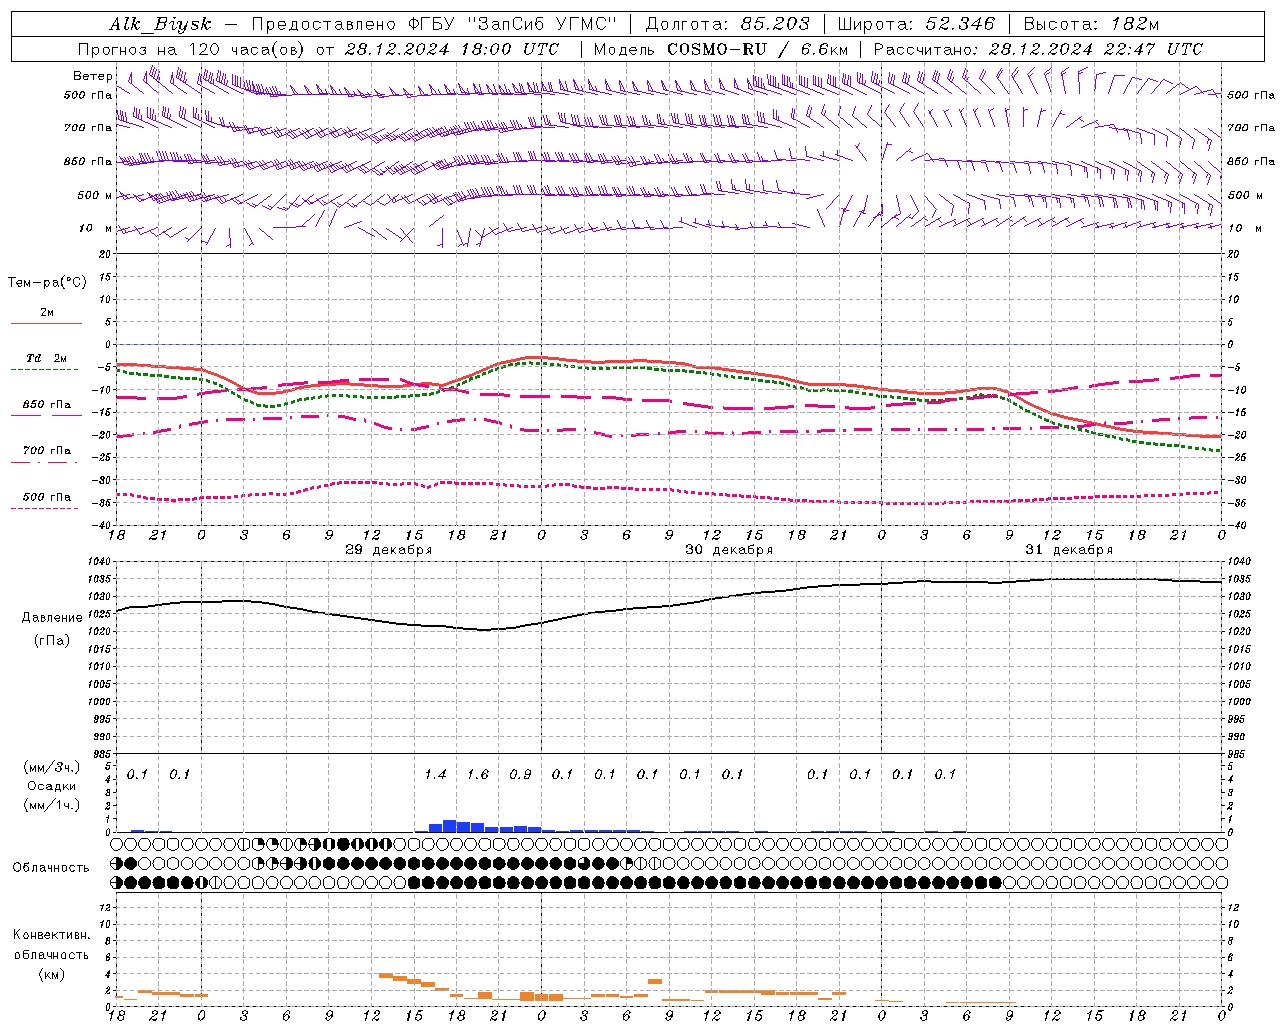Click the (км) unit label for convective cloud
The width and height of the screenshot is (1280, 1024).
(52, 974)
